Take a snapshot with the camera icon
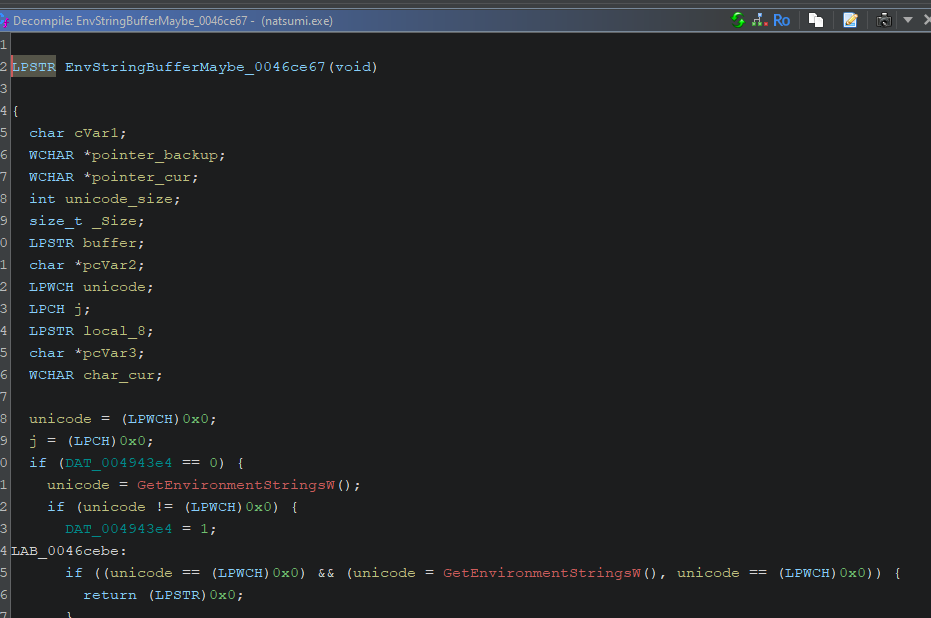 pos(884,20)
